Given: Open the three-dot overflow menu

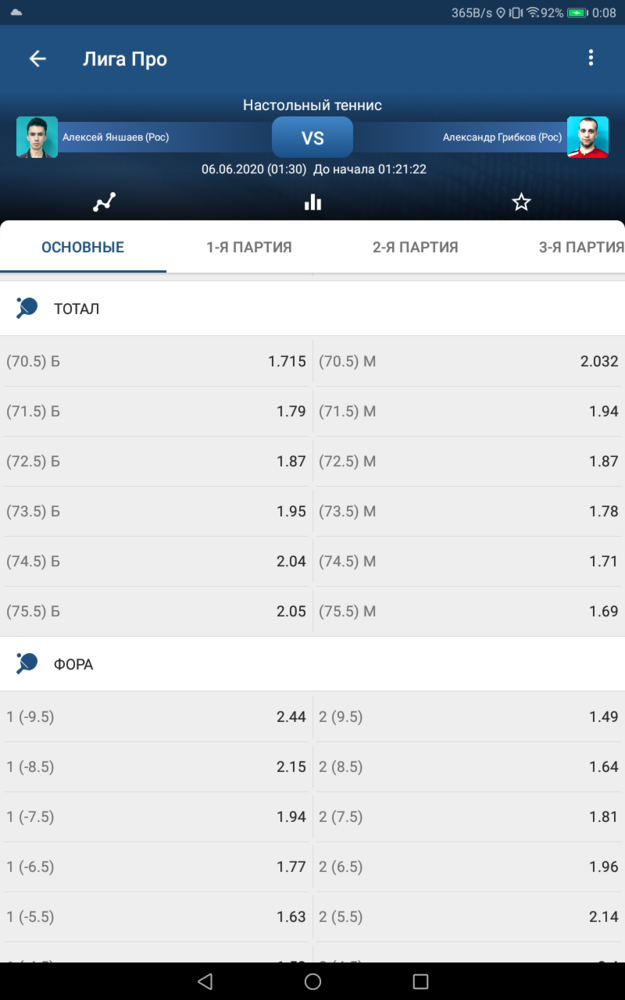Looking at the screenshot, I should [x=591, y=58].
